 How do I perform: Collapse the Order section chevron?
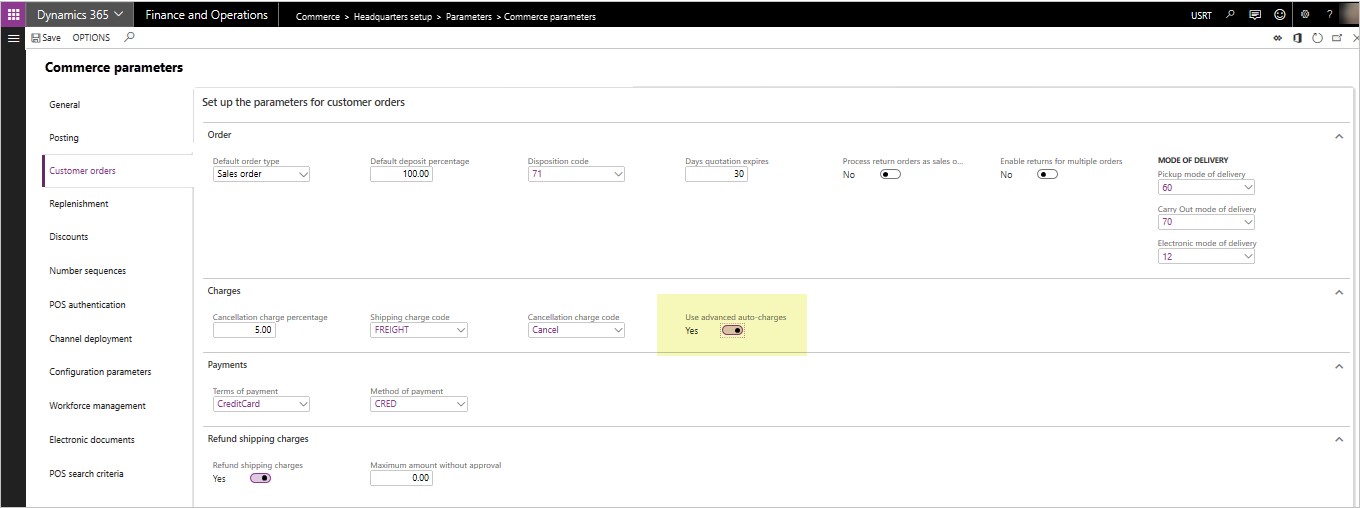1340,136
